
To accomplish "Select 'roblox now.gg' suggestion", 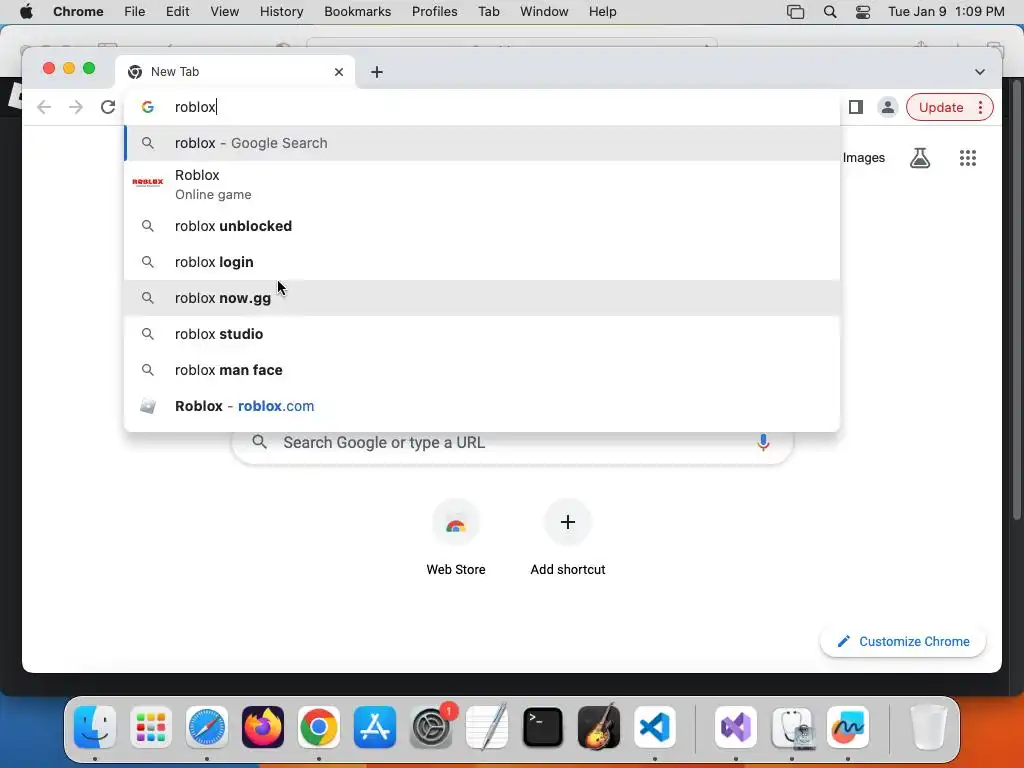I will coord(482,298).
